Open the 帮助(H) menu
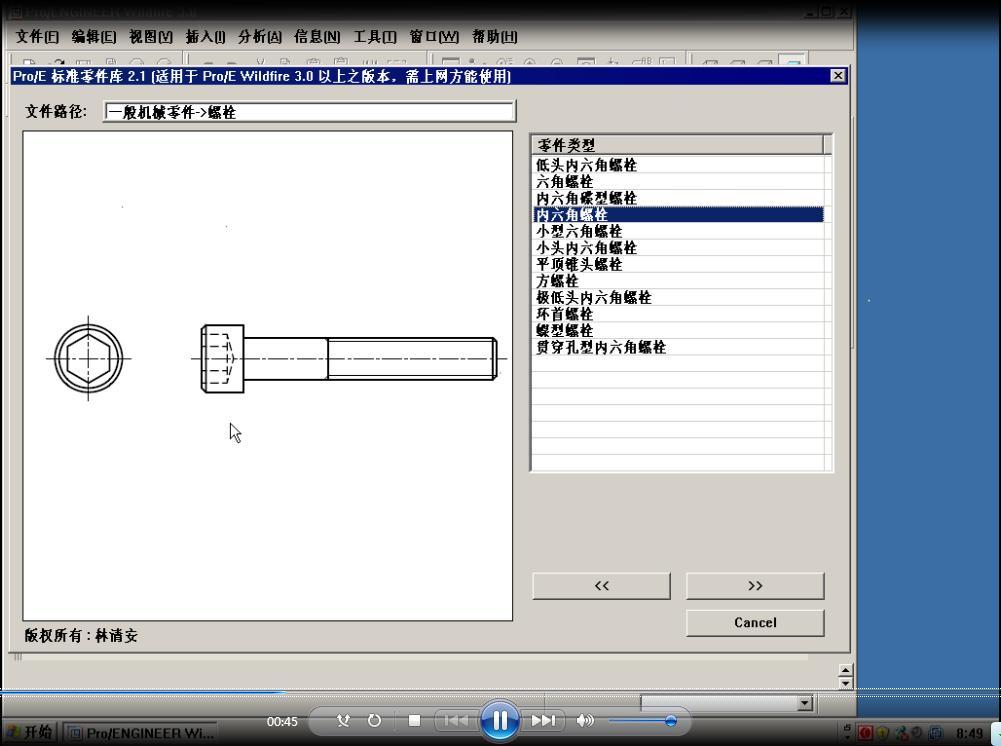The height and width of the screenshot is (746, 1001). pos(495,37)
